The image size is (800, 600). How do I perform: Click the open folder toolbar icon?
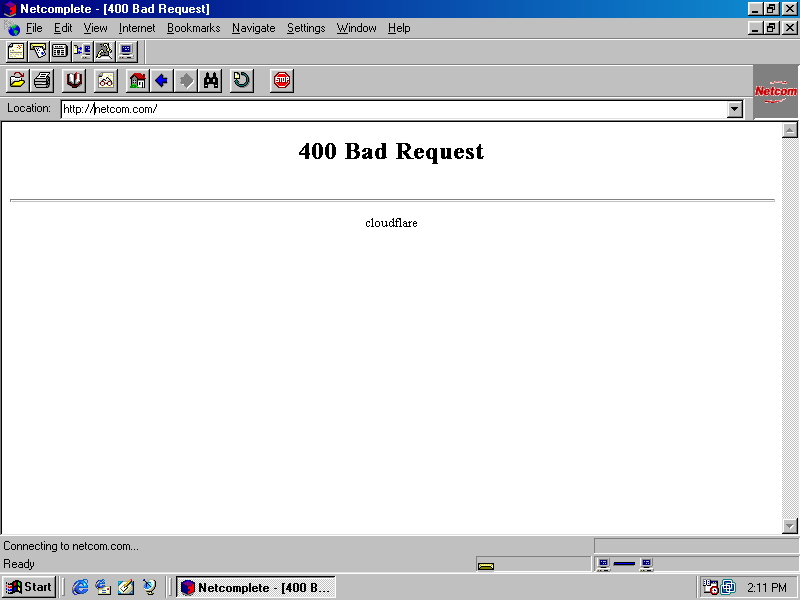17,80
